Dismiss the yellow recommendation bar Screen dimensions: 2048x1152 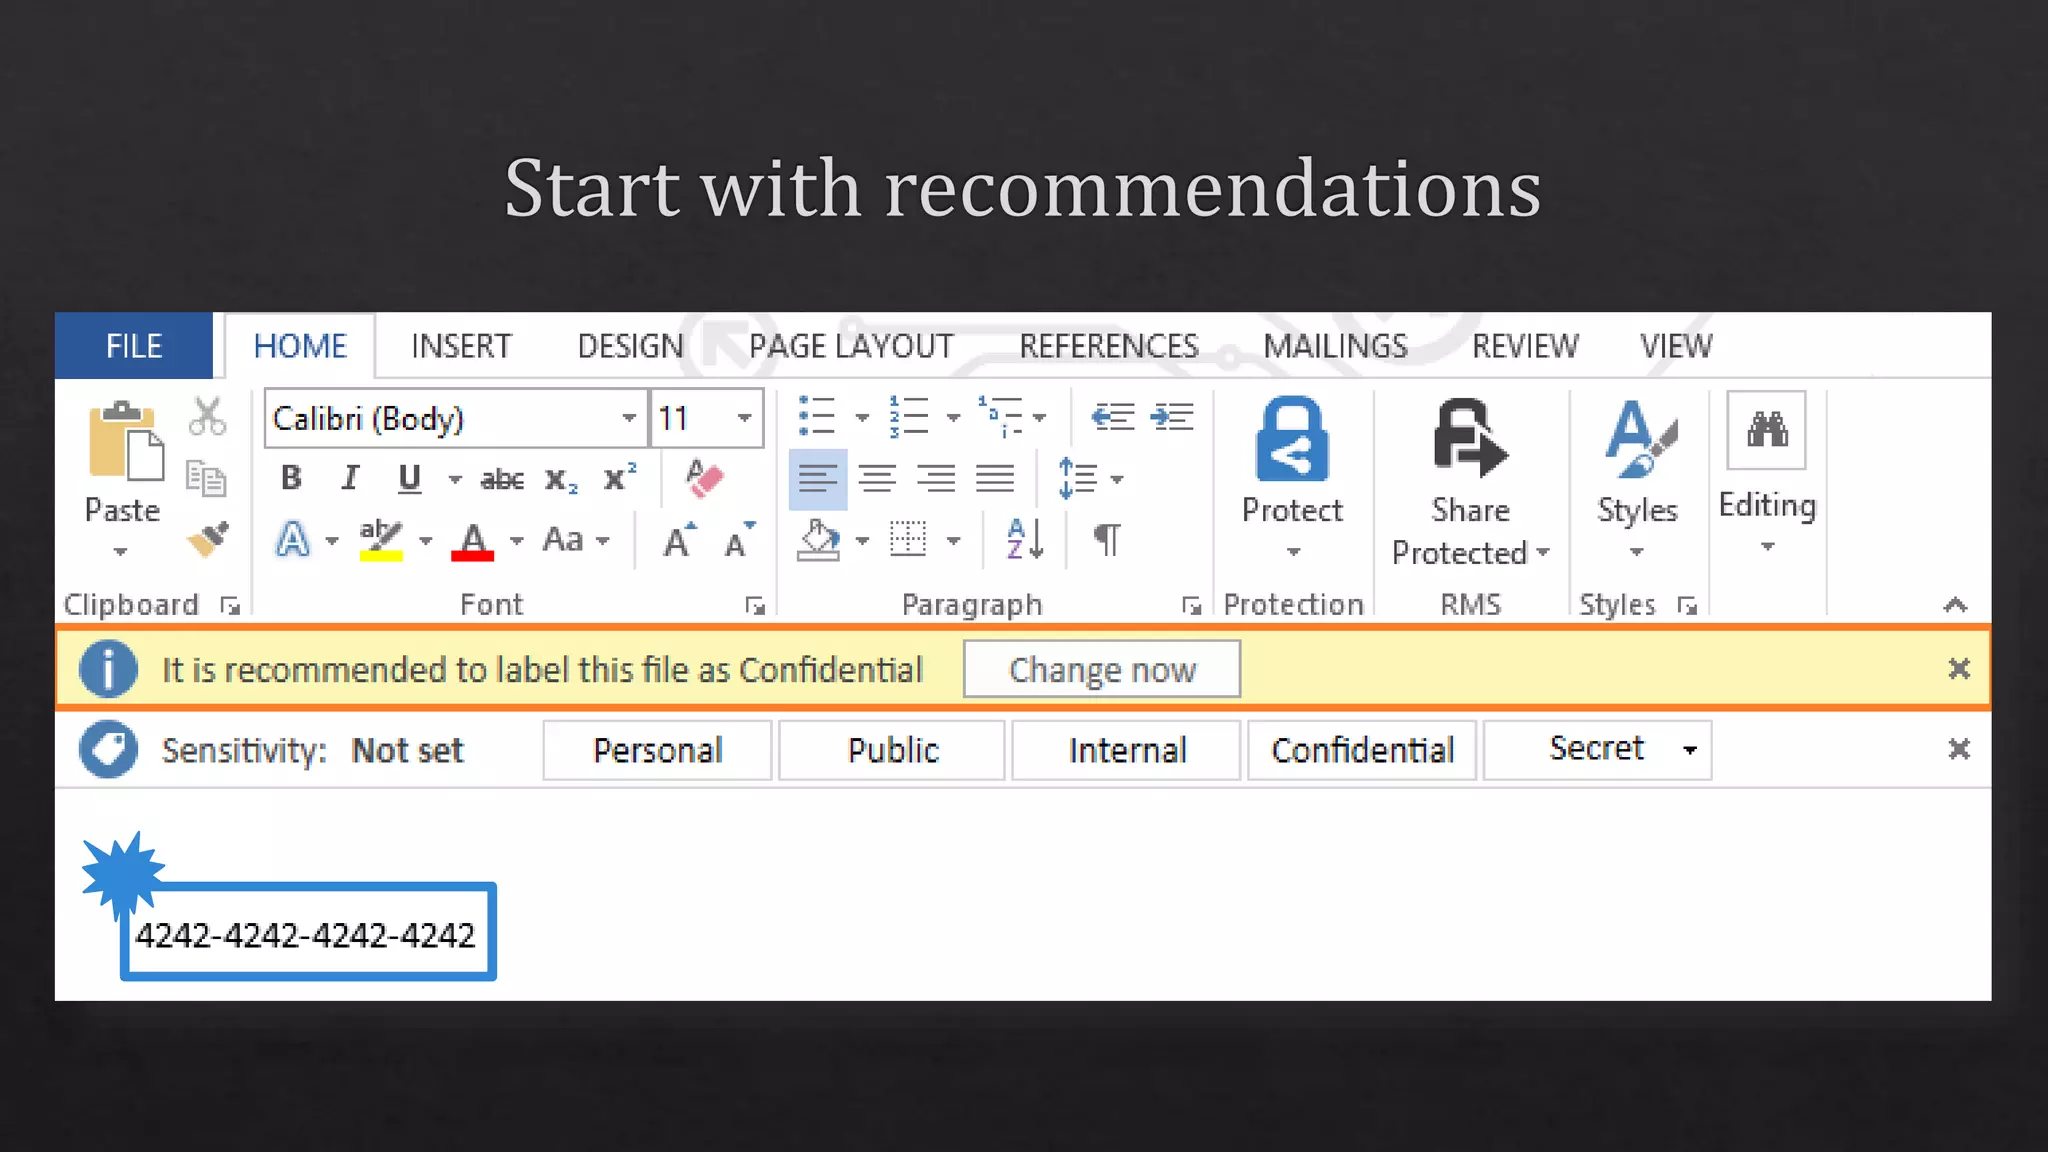point(1958,669)
